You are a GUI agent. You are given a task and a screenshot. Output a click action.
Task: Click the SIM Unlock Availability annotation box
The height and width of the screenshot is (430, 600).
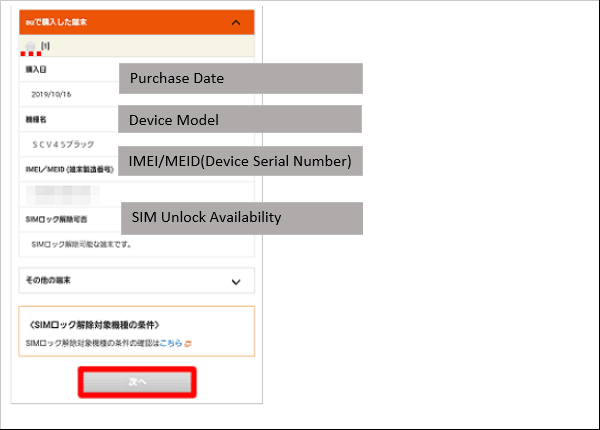click(240, 217)
